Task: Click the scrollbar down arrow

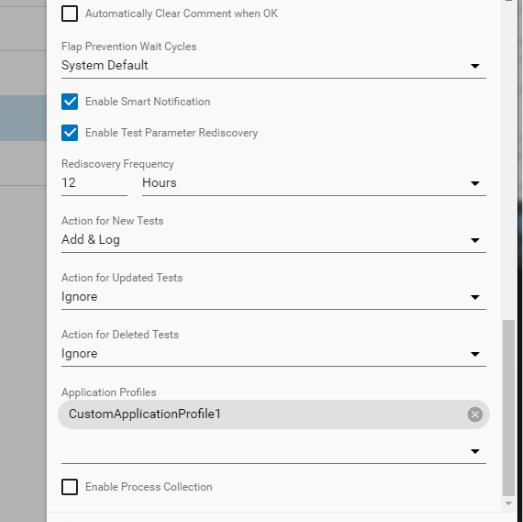Action: pos(509,503)
